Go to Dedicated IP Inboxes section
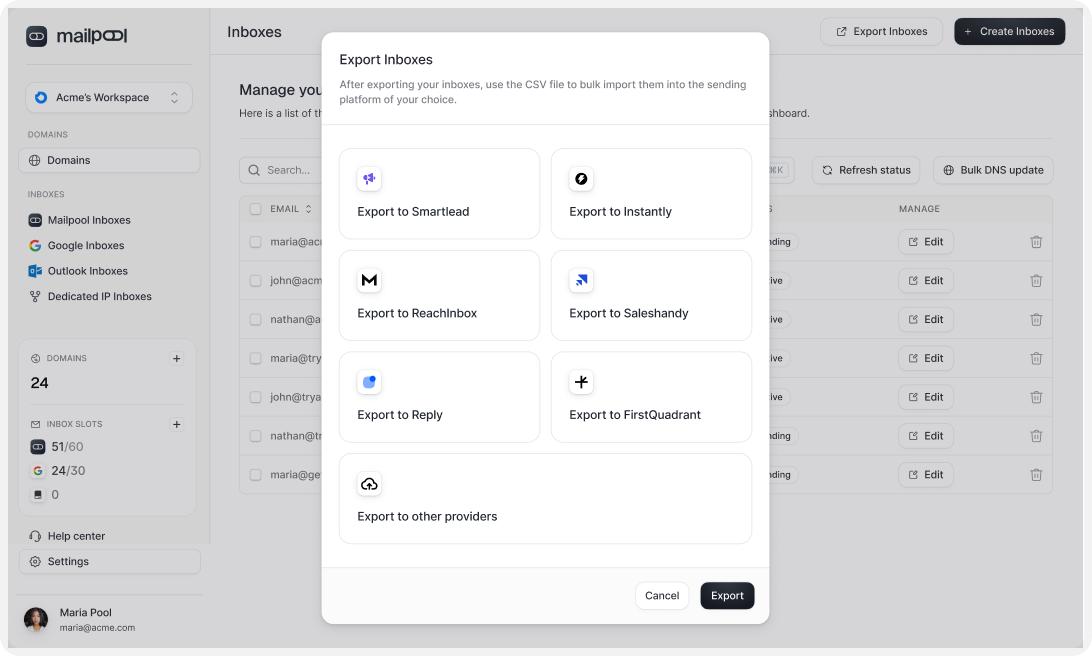Image resolution: width=1092 pixels, height=656 pixels. pos(99,297)
